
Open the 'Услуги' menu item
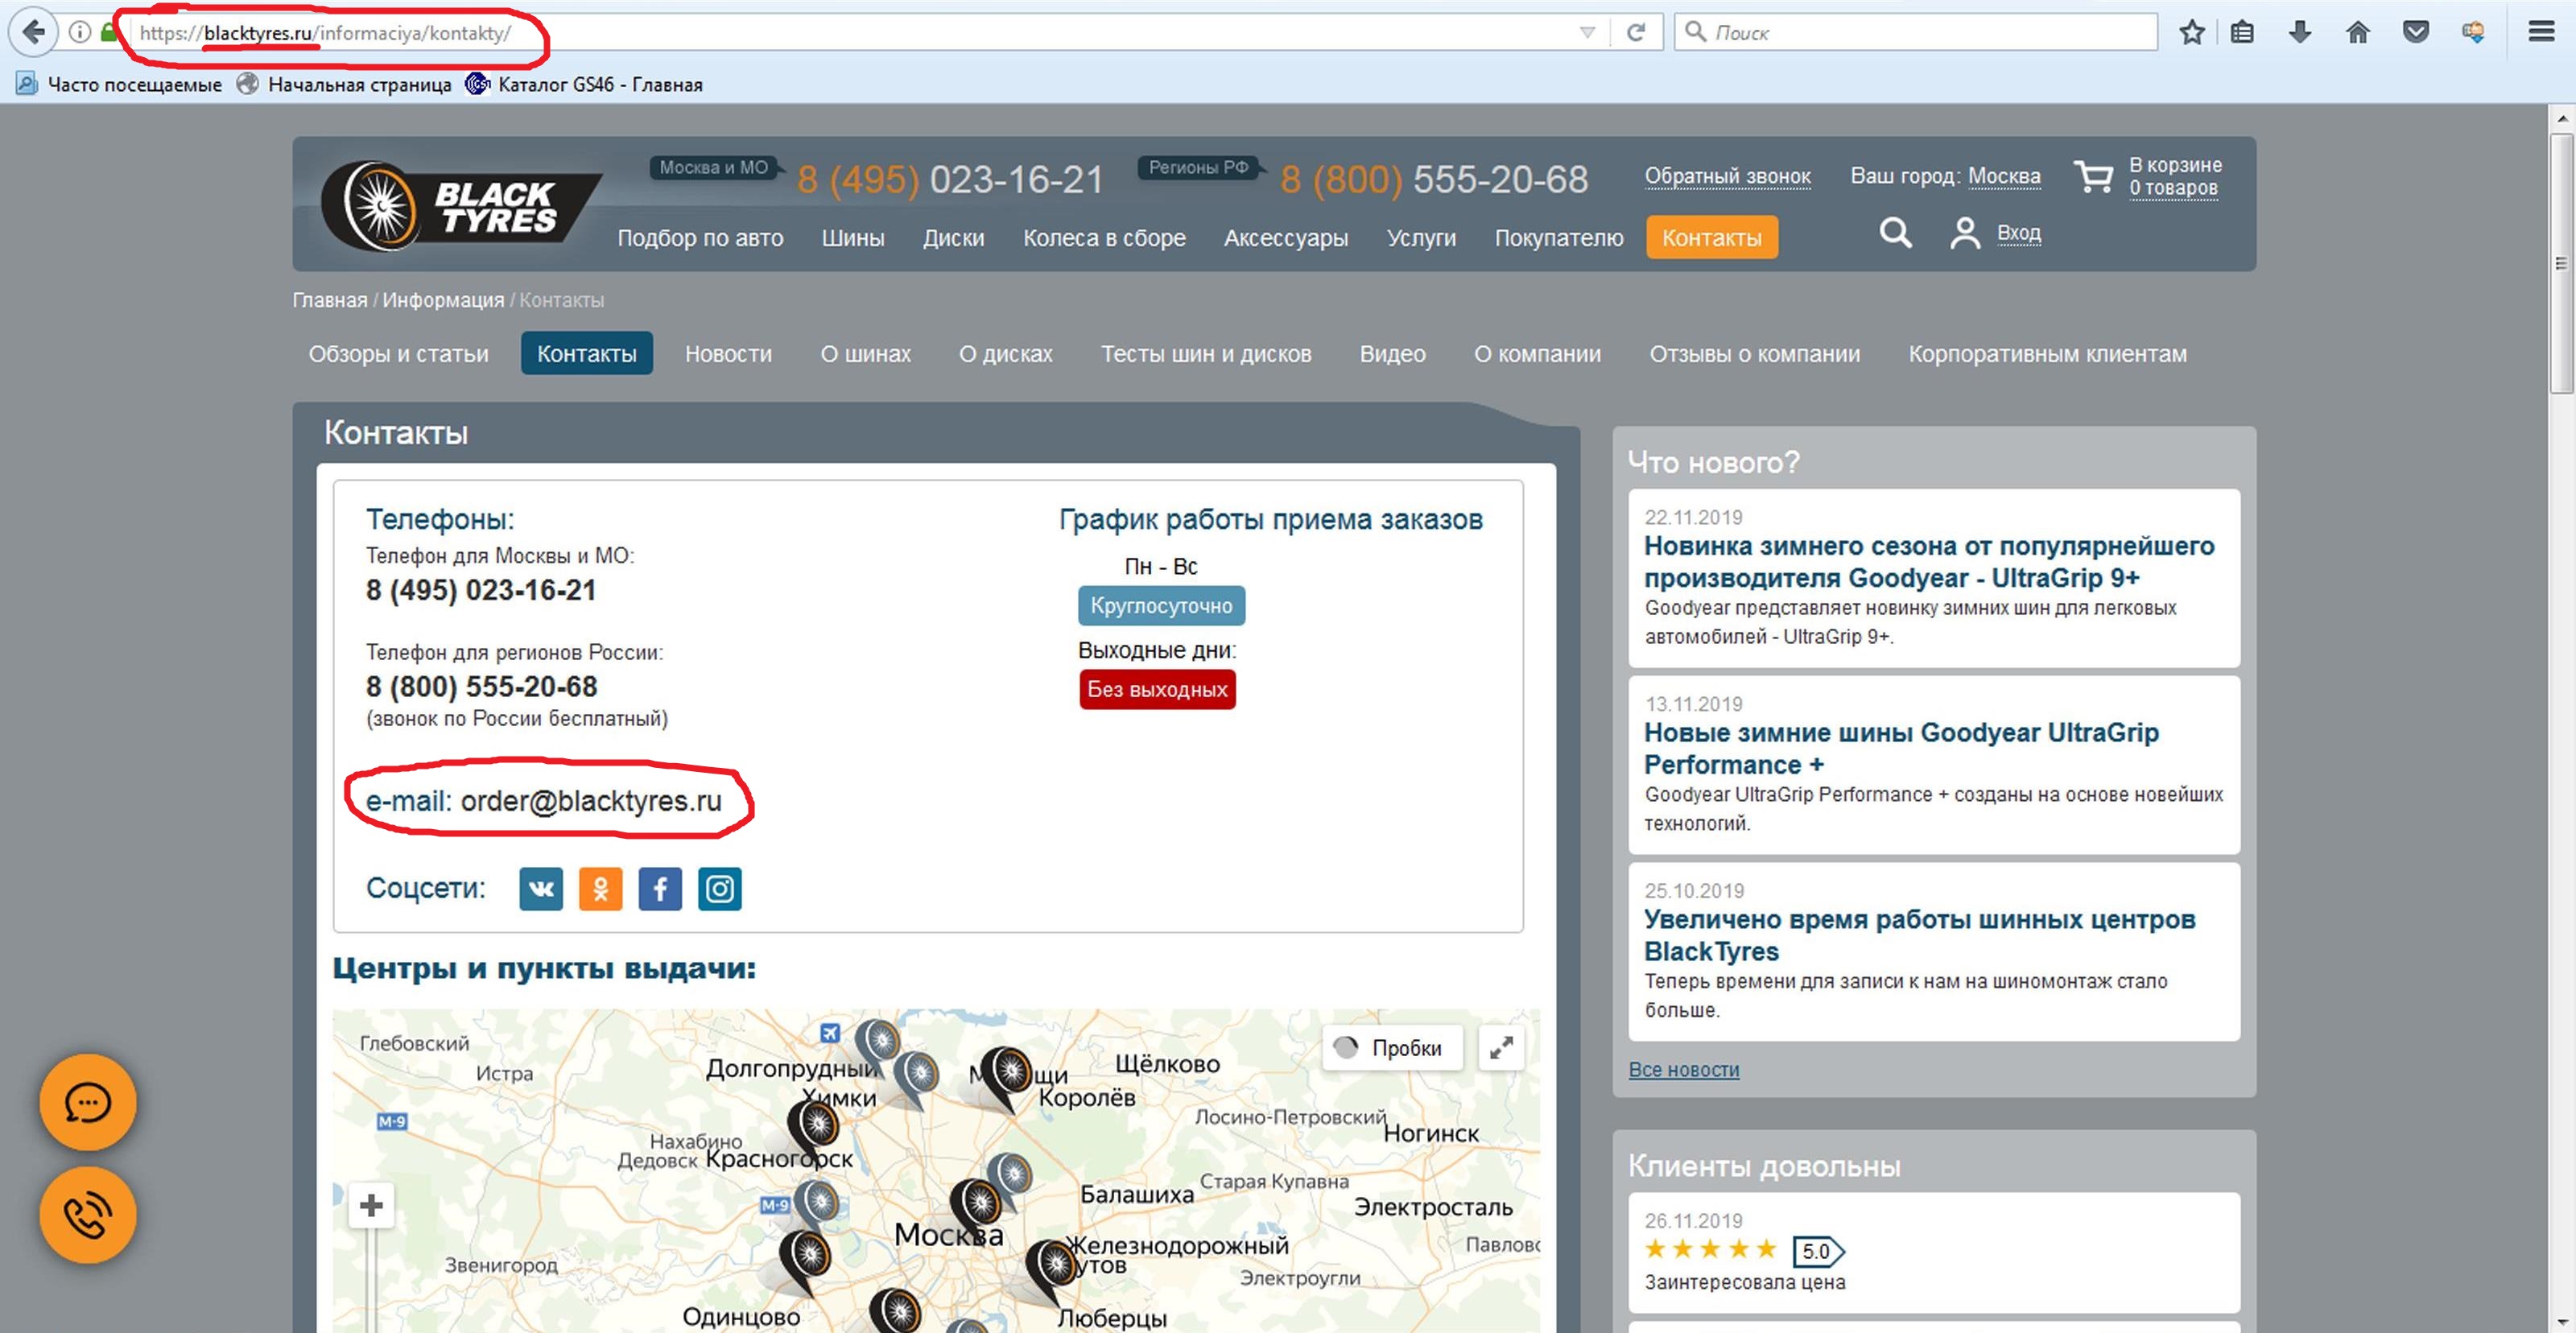coord(1421,238)
